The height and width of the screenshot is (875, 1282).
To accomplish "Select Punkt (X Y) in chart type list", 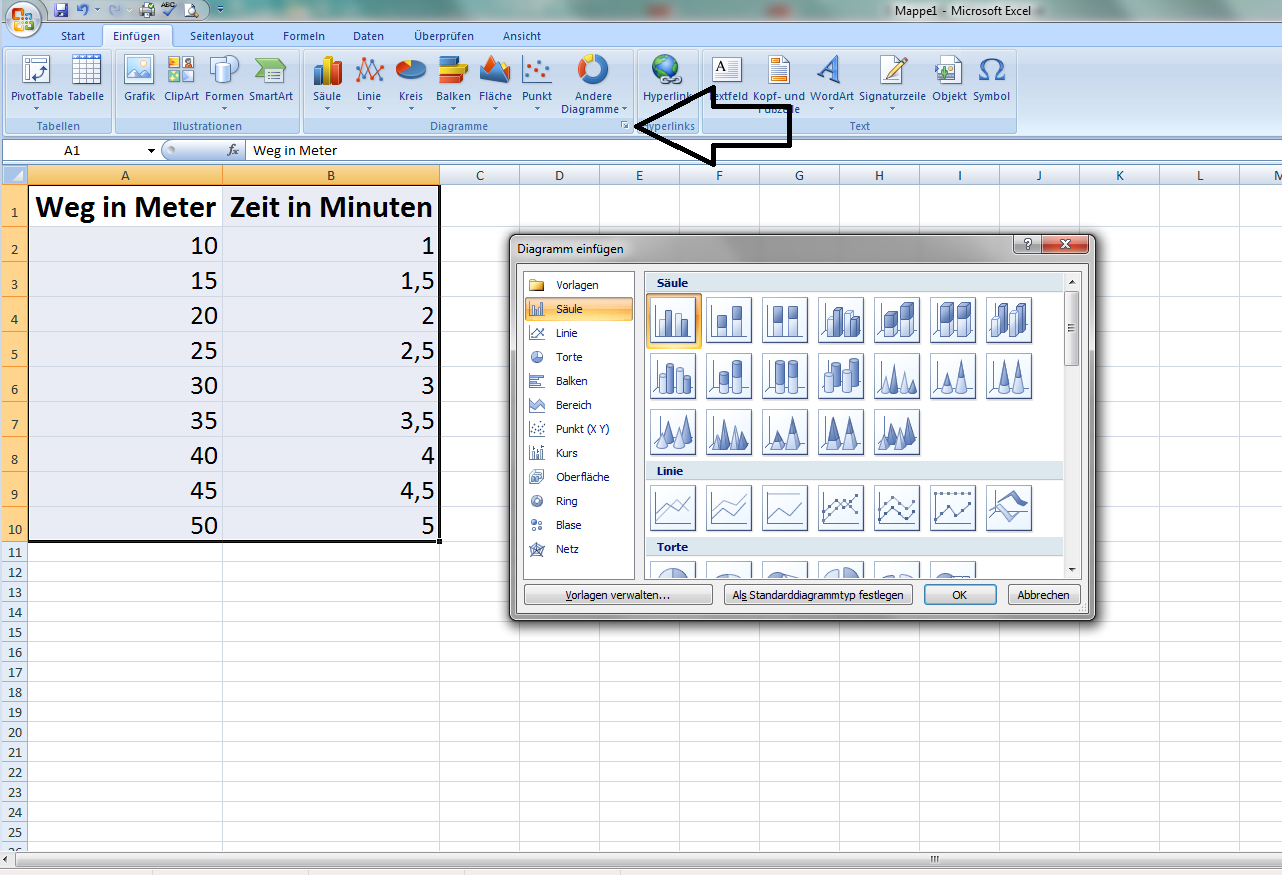I will tap(581, 429).
